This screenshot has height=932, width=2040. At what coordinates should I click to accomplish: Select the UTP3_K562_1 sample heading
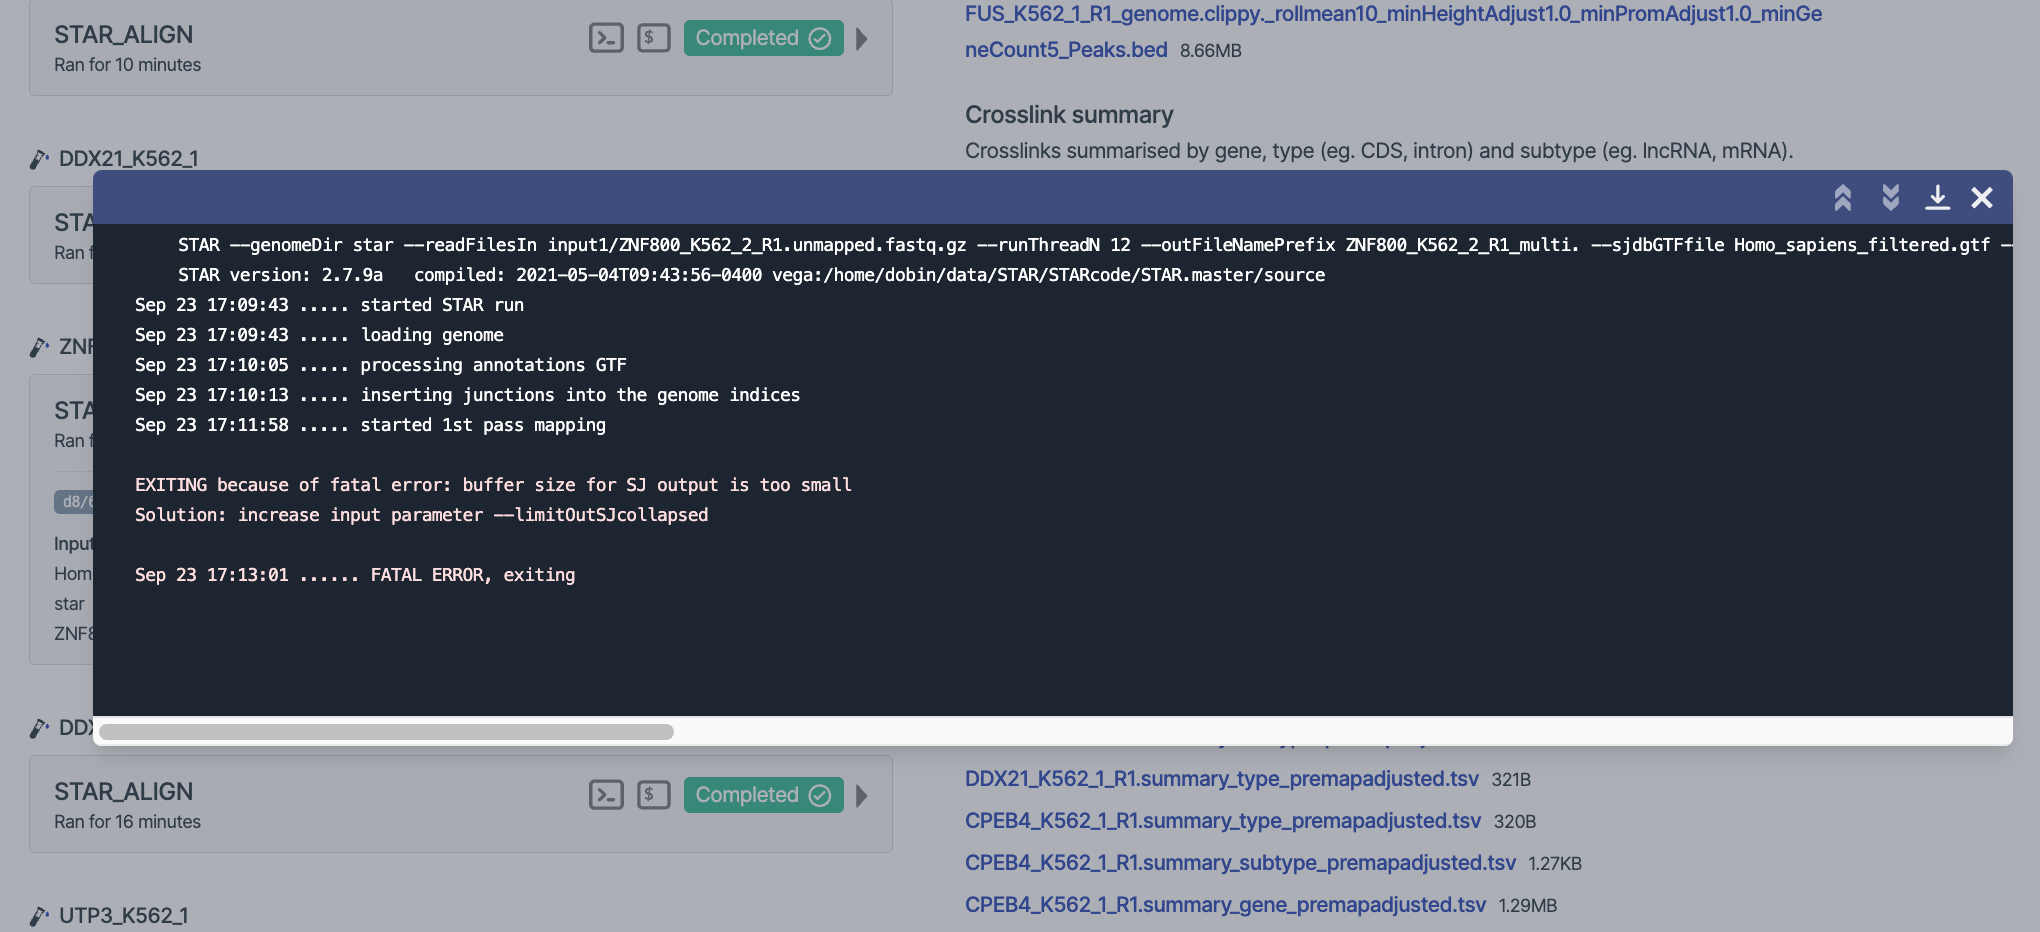[123, 916]
